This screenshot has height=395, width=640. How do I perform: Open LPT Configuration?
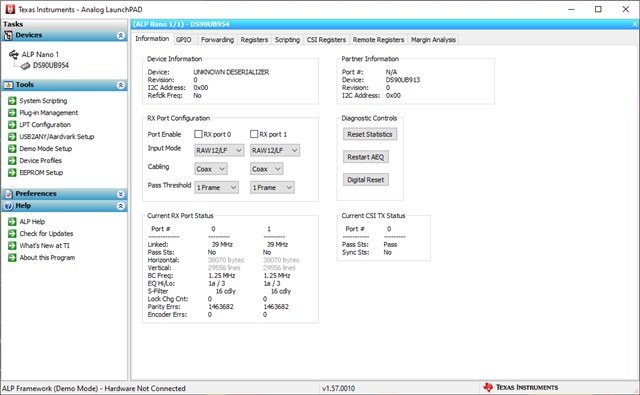(45, 124)
